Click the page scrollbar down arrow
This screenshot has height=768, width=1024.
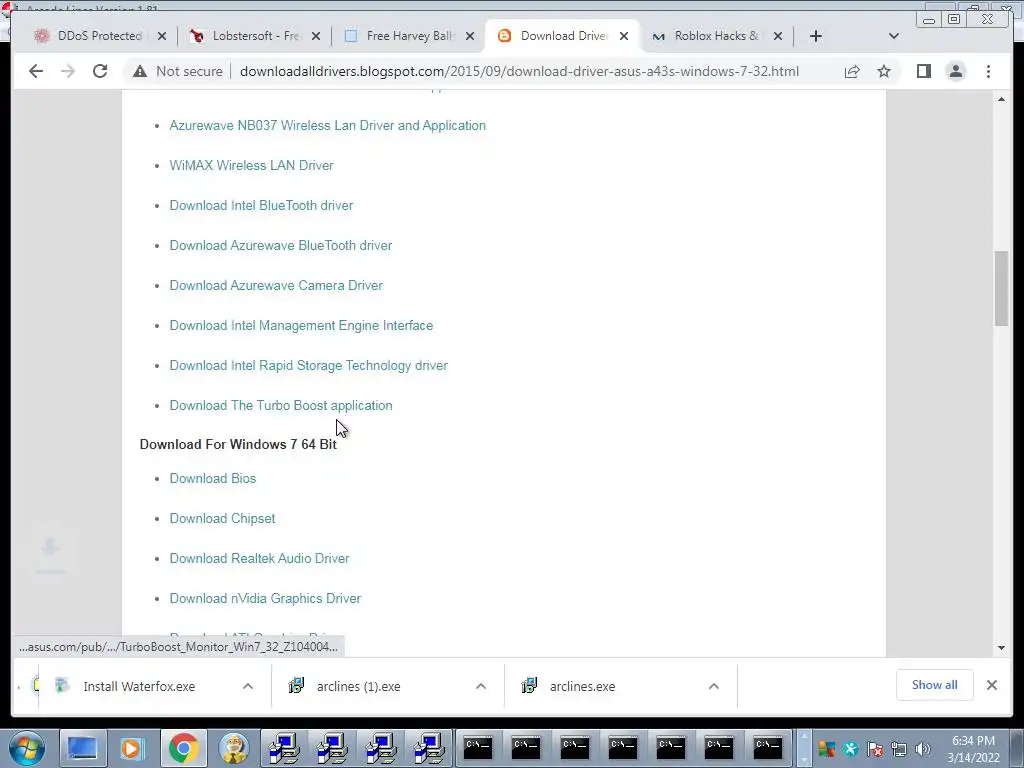pyautogui.click(x=1001, y=648)
